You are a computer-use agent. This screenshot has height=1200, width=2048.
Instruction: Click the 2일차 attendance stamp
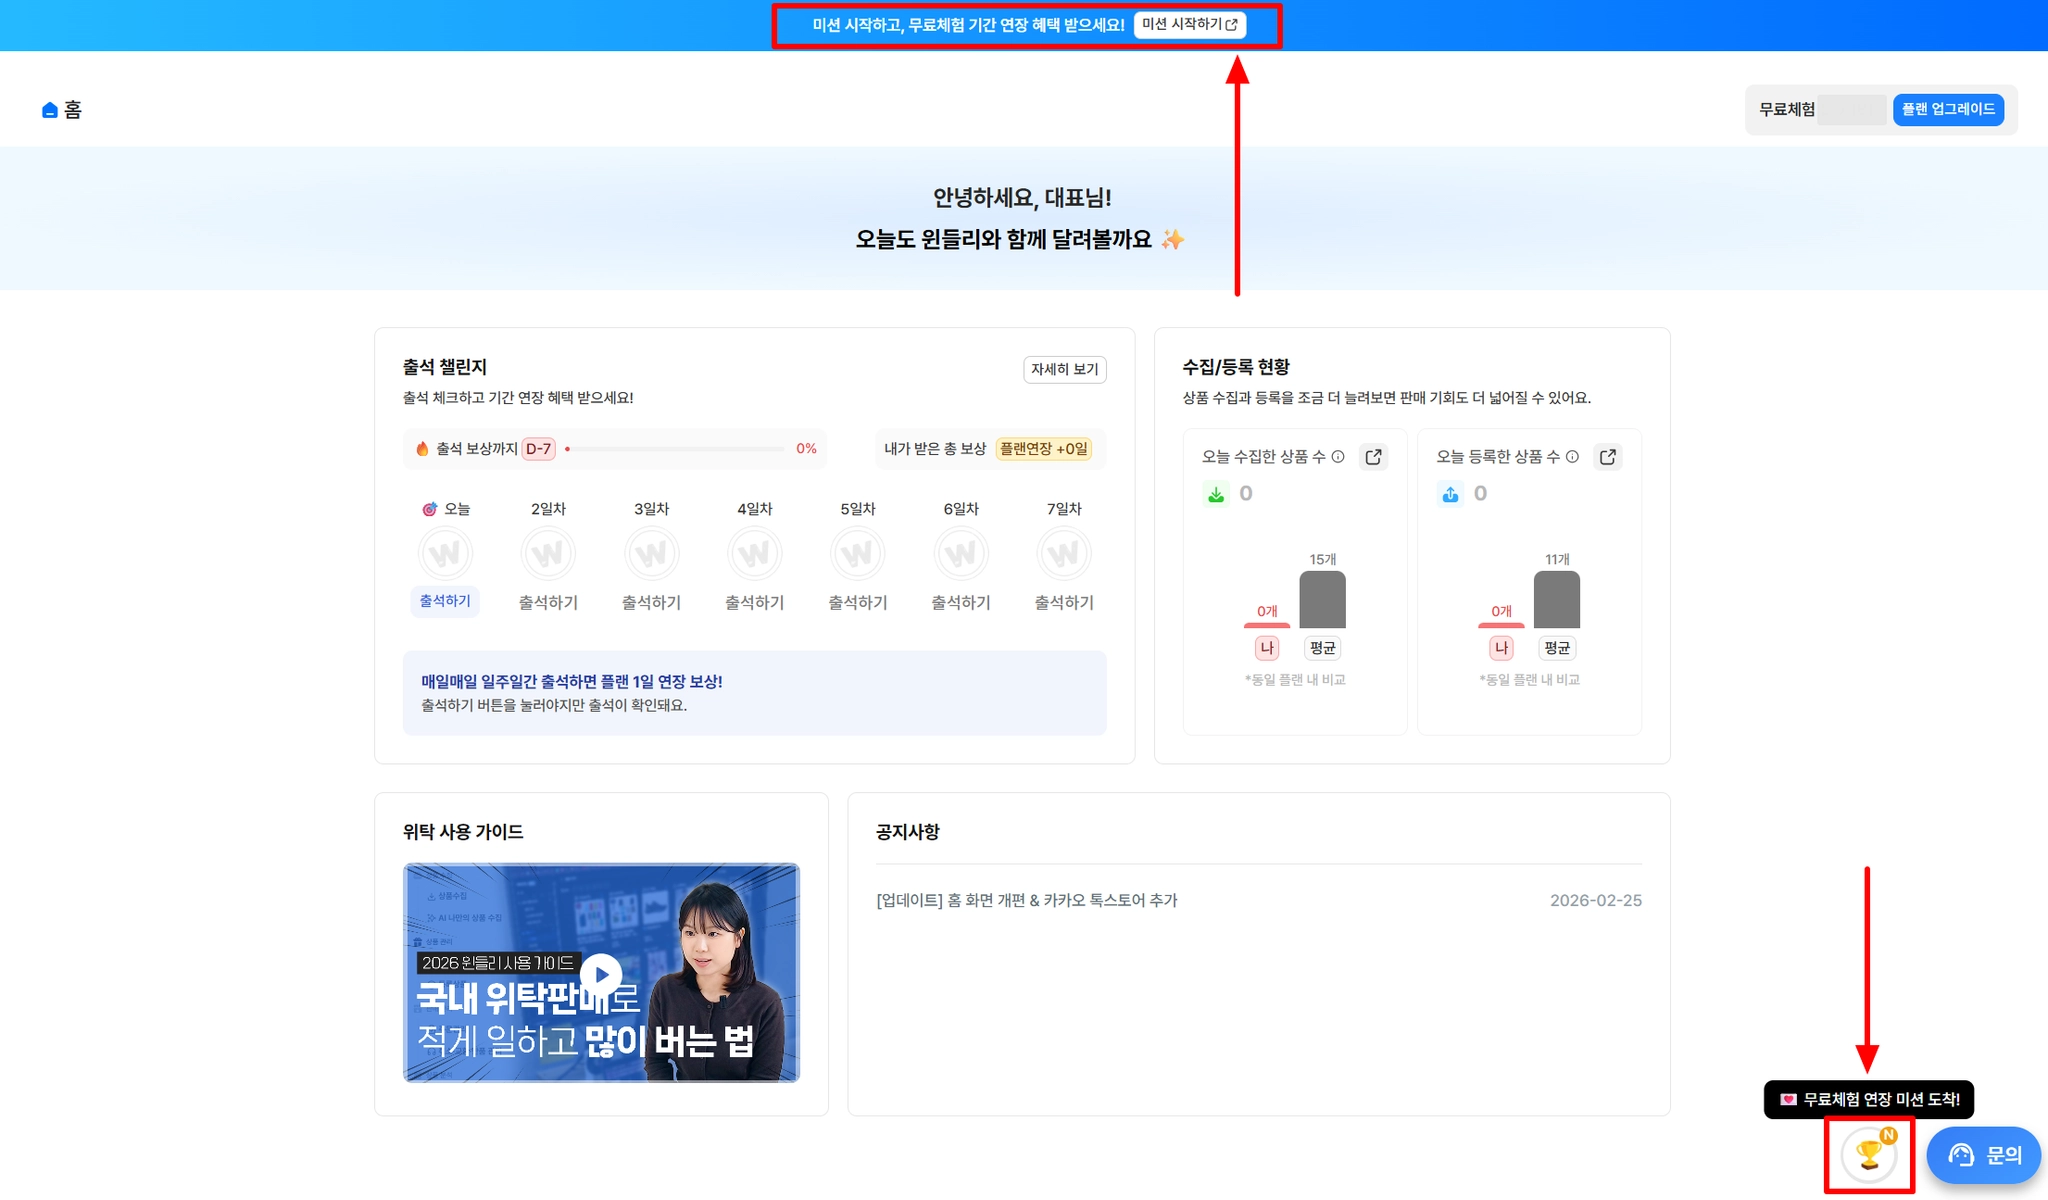(x=548, y=554)
